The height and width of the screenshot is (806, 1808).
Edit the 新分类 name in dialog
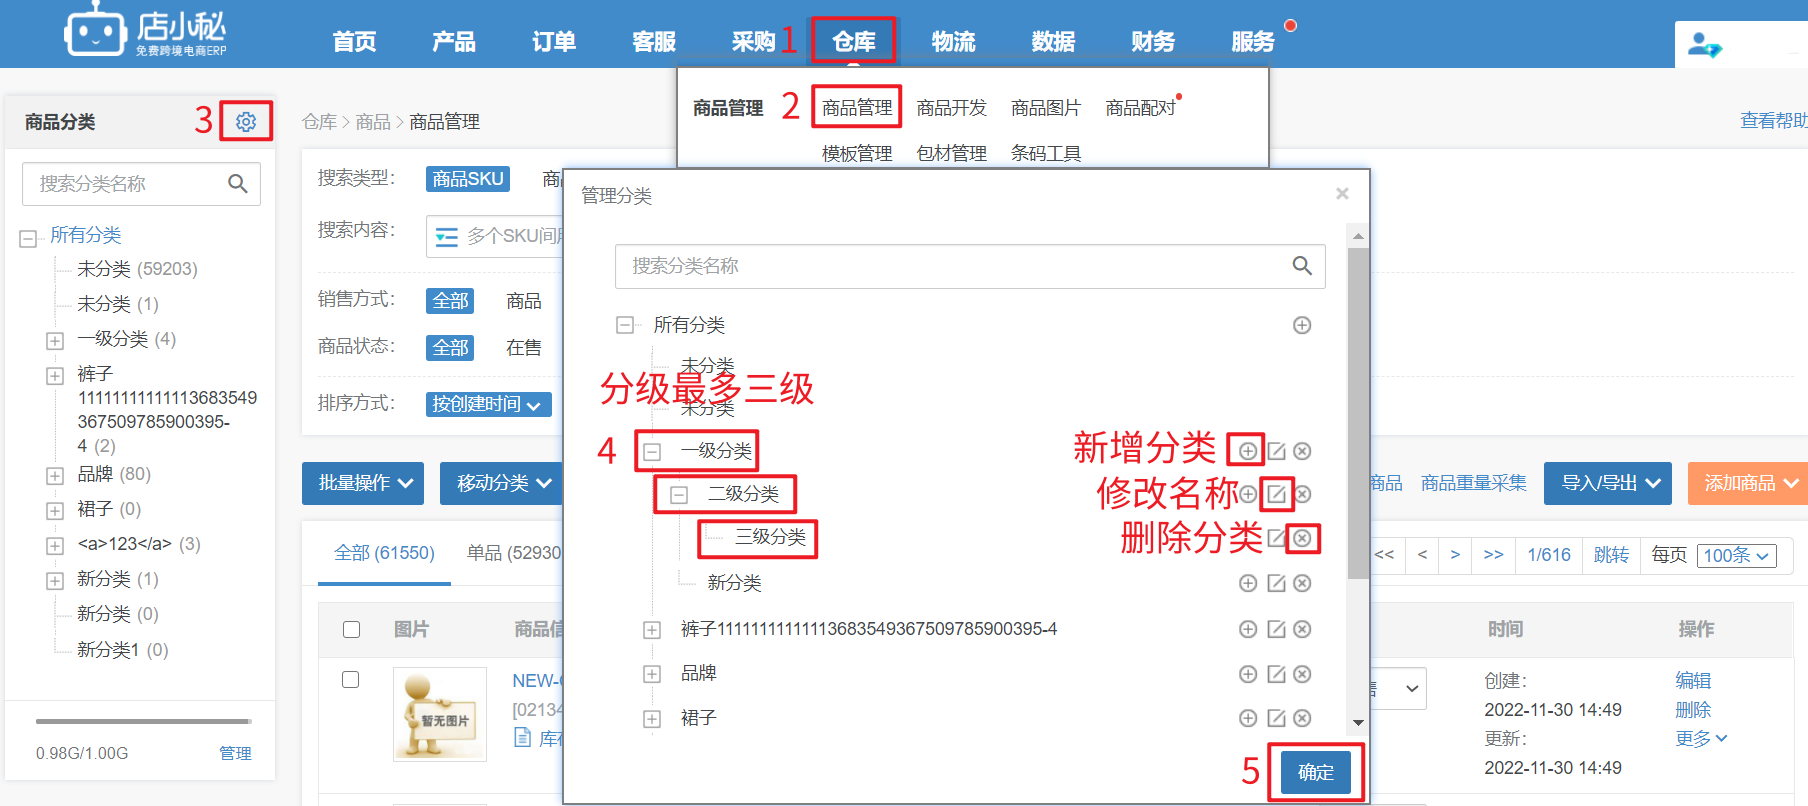pyautogui.click(x=1276, y=583)
